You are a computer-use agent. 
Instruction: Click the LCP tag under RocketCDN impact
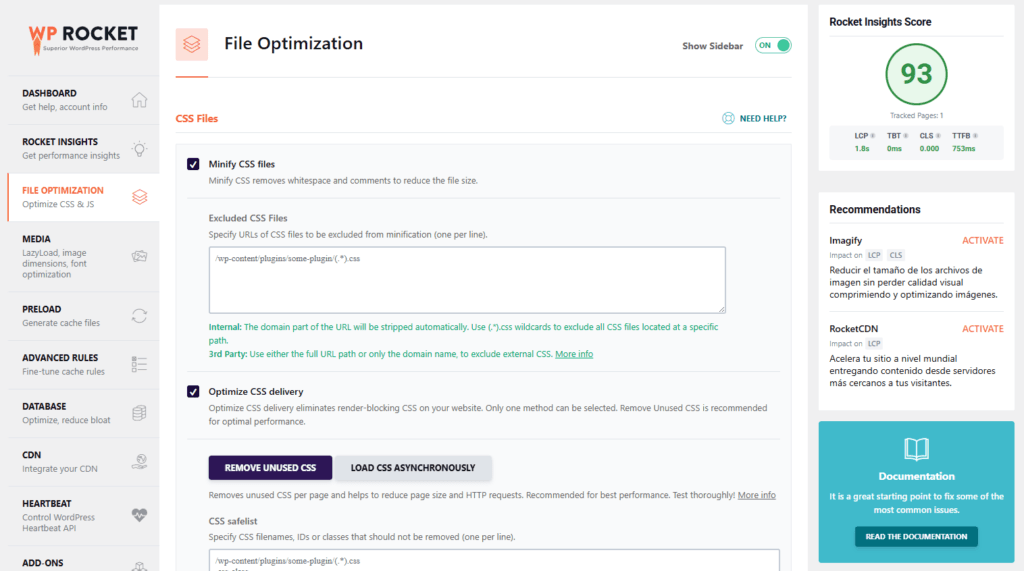click(x=874, y=344)
